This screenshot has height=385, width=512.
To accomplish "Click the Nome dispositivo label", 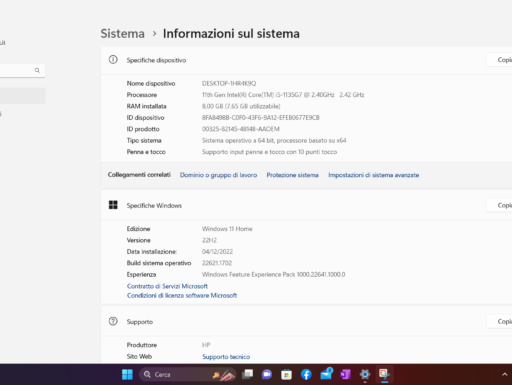I will click(151, 83).
